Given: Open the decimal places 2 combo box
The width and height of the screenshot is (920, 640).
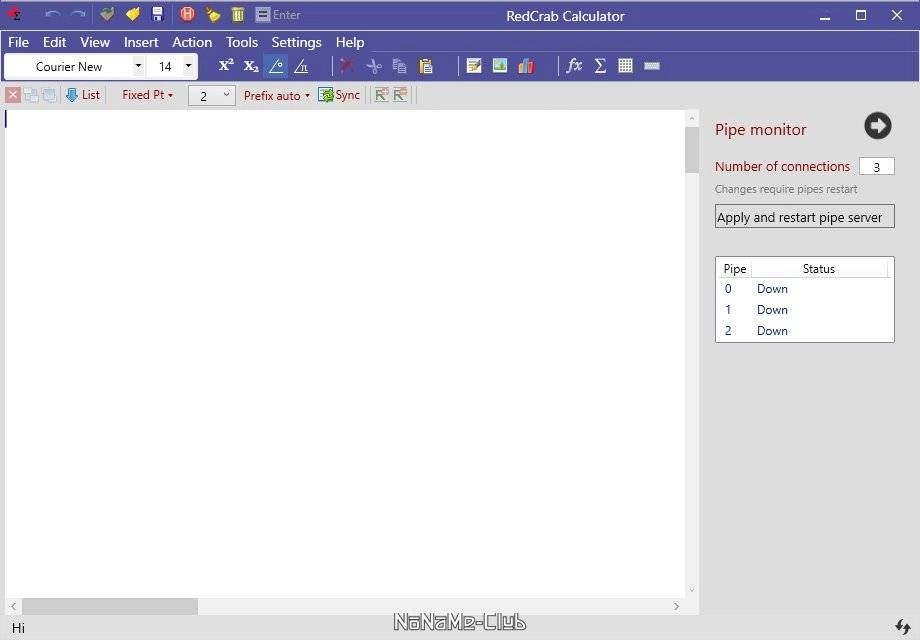Looking at the screenshot, I should point(212,95).
